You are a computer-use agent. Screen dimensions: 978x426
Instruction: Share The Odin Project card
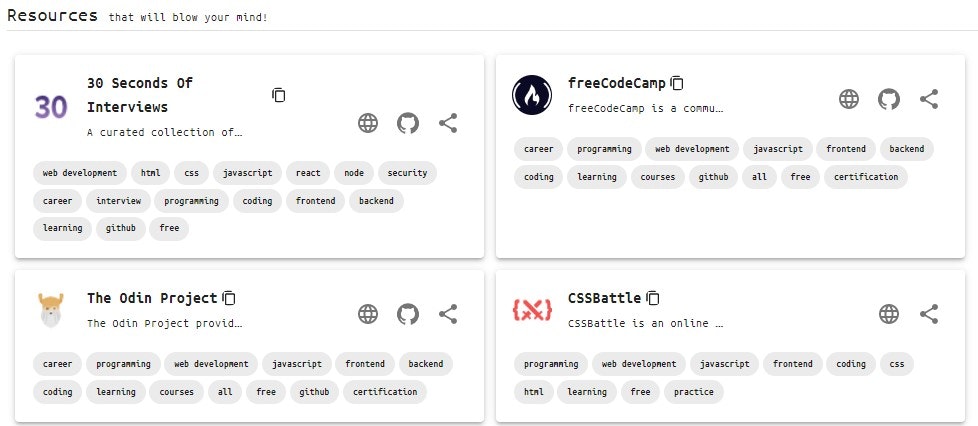coord(448,314)
